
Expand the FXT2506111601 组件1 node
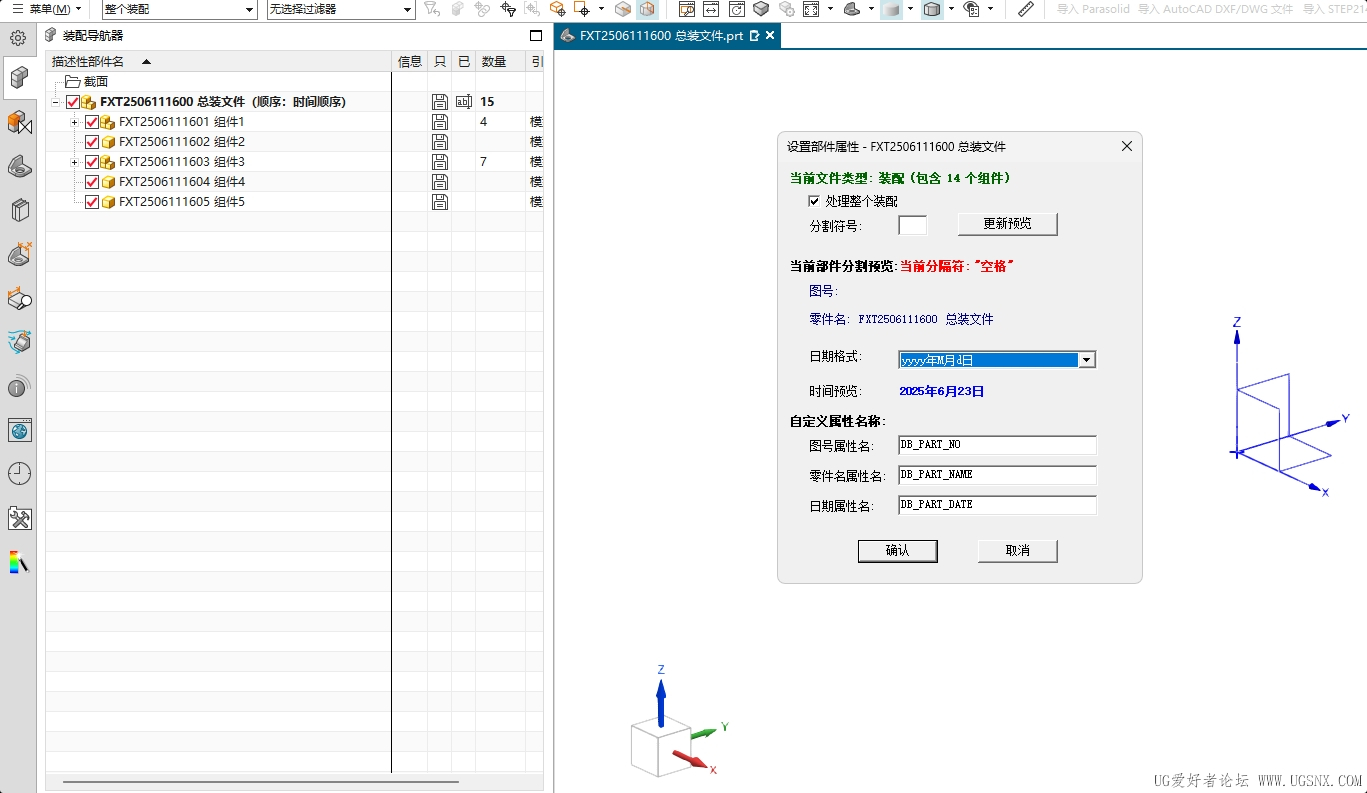[x=74, y=122]
